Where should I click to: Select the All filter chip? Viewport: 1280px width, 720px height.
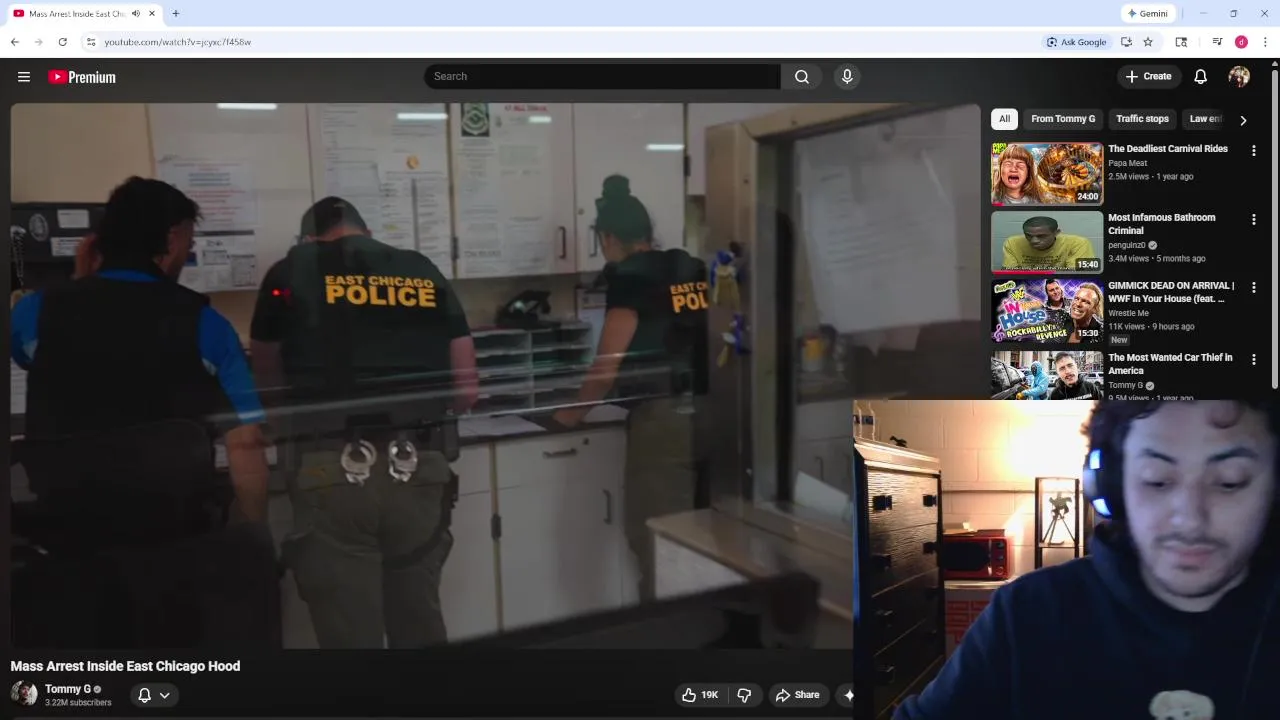coord(1004,119)
